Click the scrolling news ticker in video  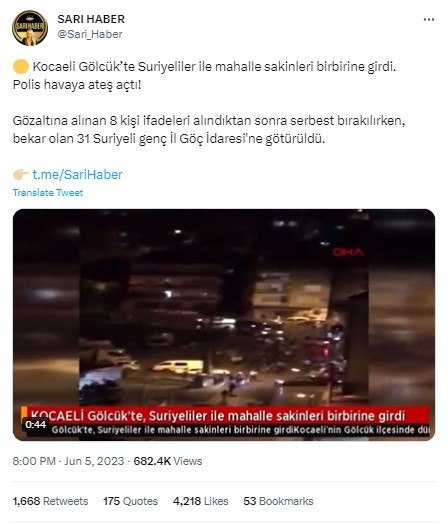tap(240, 430)
